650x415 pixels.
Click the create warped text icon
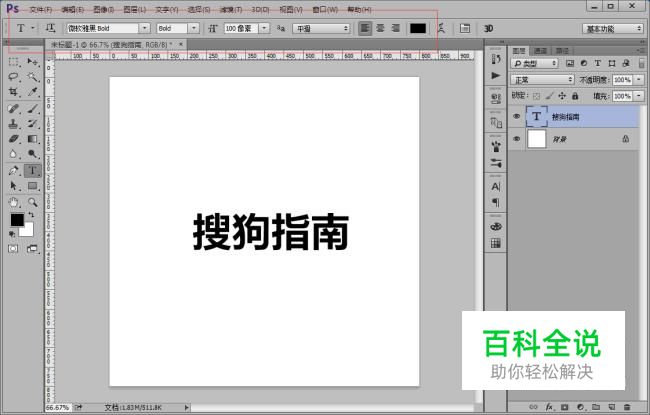coord(441,28)
